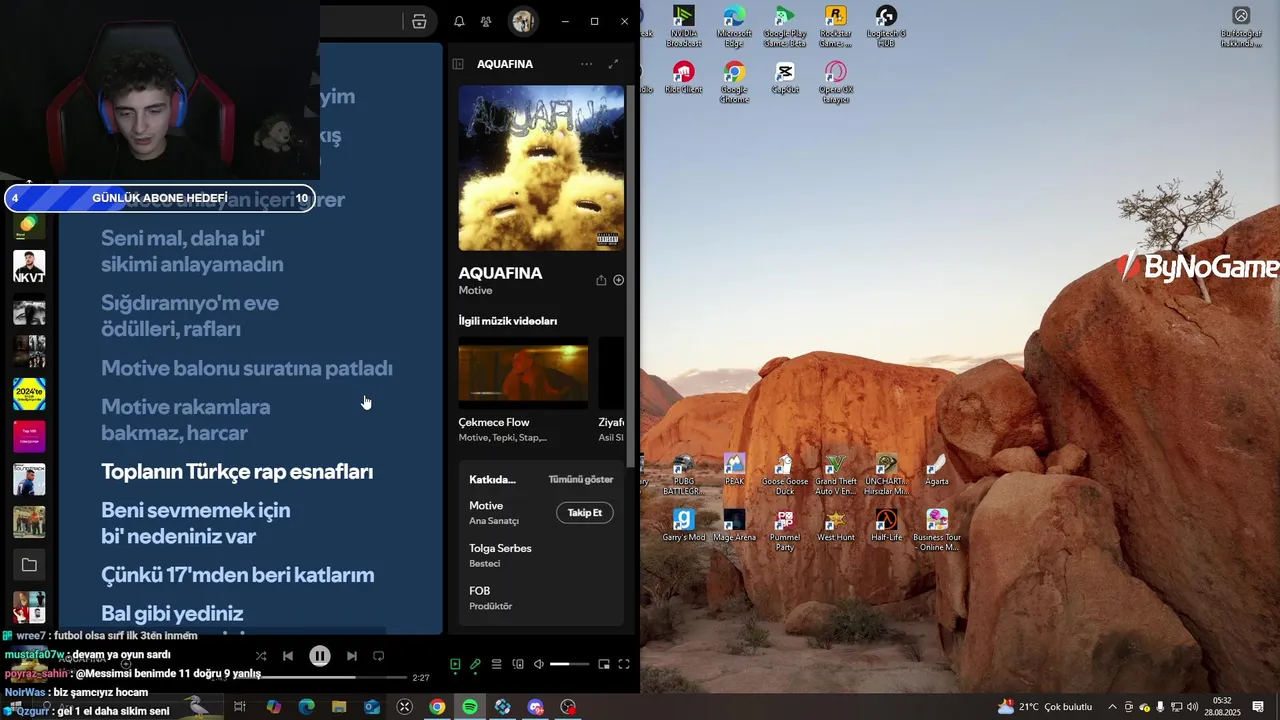Open Grand Theft Auto V shortcut
The width and height of the screenshot is (1280, 720).
click(x=835, y=474)
